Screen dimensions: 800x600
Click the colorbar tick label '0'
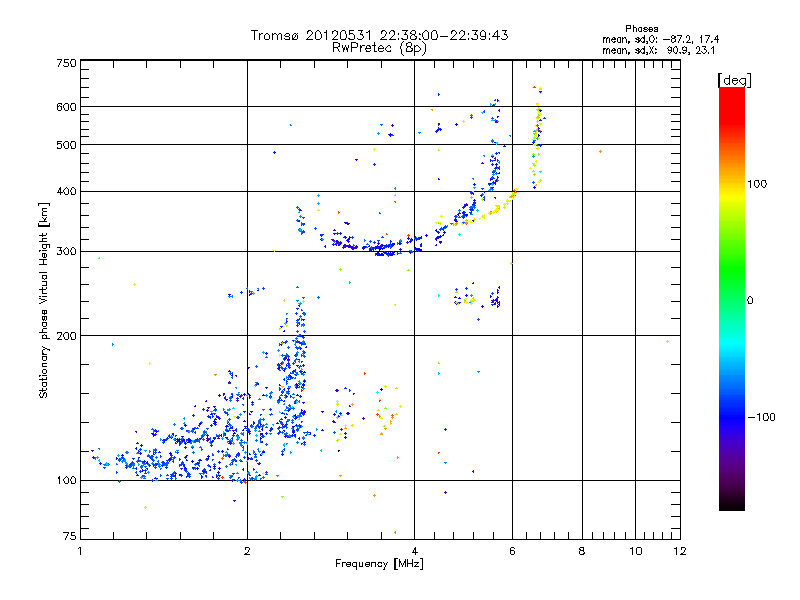point(750,300)
